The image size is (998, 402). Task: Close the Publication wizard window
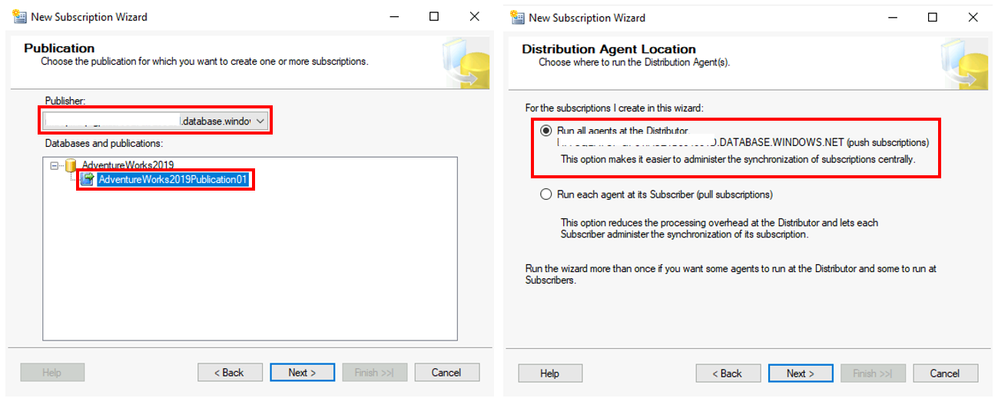click(x=474, y=17)
